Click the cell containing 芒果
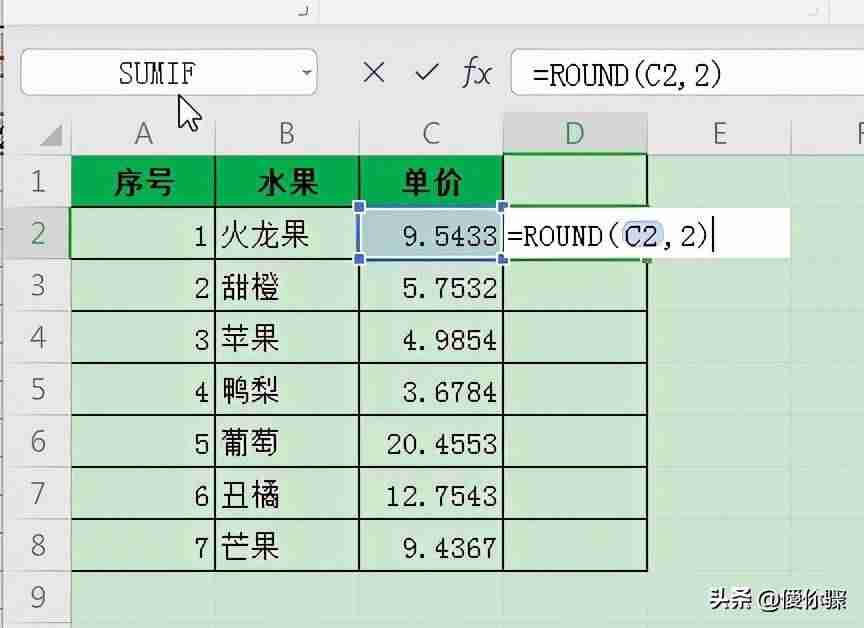 pos(287,545)
